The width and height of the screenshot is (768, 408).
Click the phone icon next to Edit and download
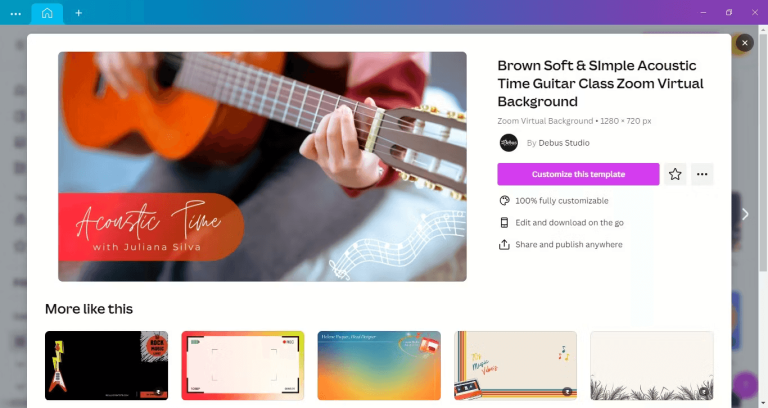click(504, 223)
